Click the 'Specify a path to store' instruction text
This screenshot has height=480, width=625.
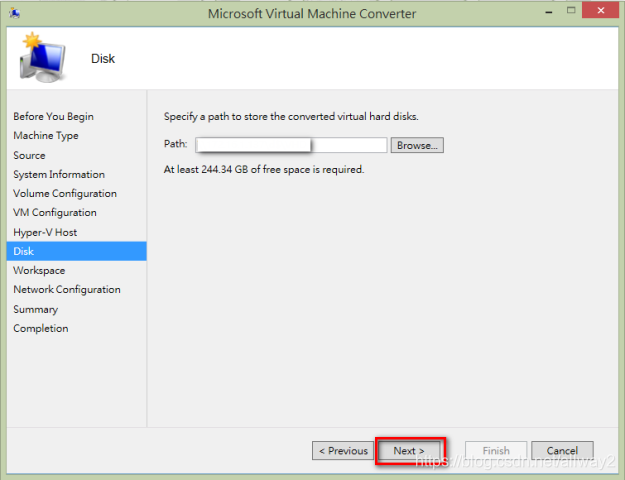[291, 116]
